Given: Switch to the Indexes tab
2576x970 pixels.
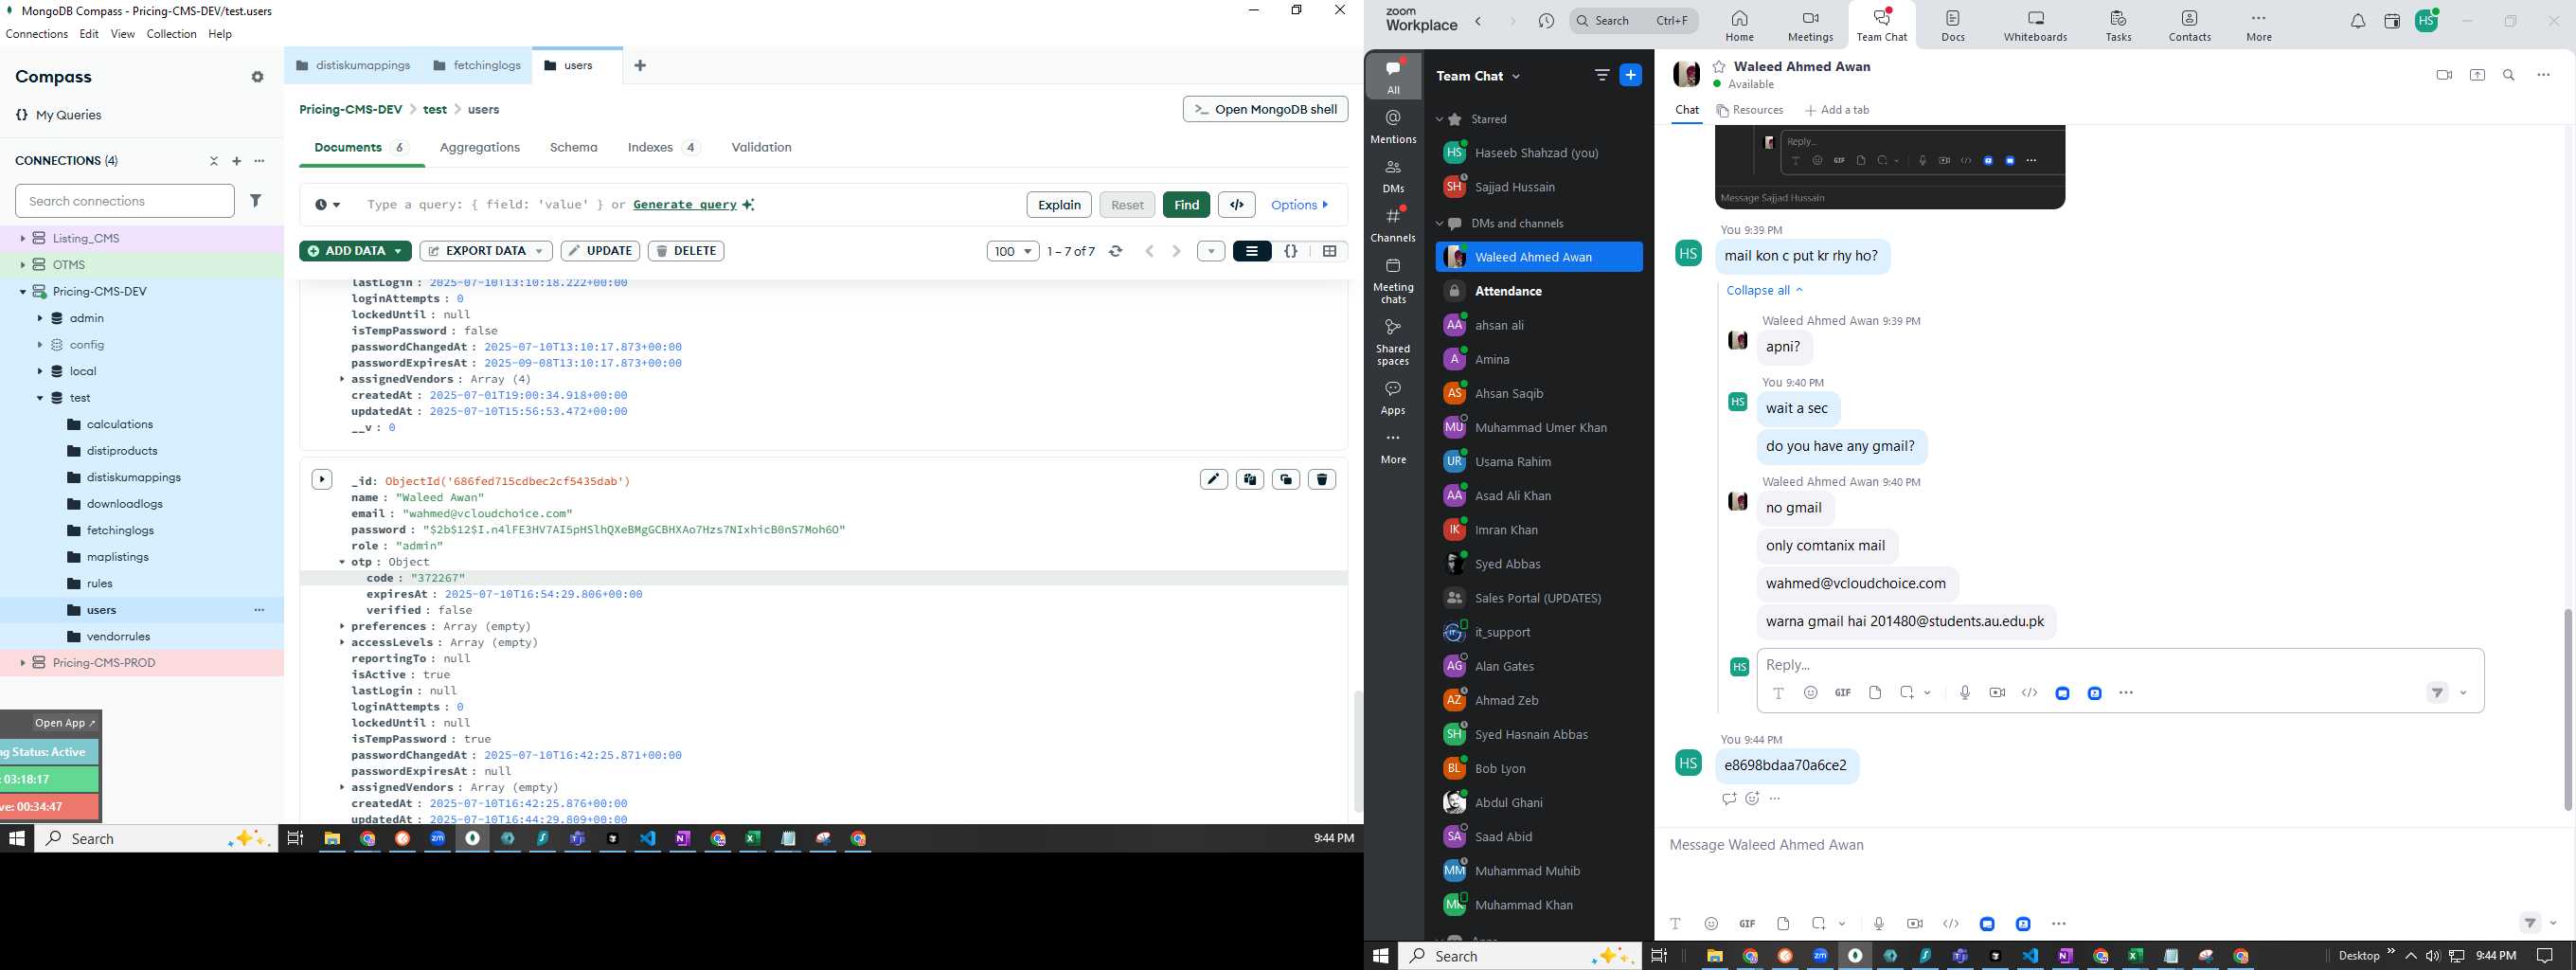Looking at the screenshot, I should point(664,148).
